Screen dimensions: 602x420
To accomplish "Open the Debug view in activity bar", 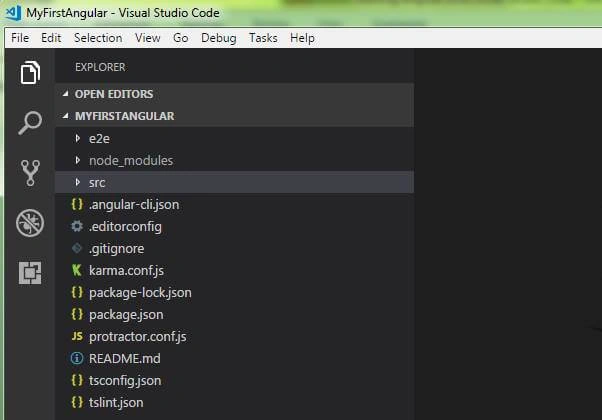I will click(30, 223).
